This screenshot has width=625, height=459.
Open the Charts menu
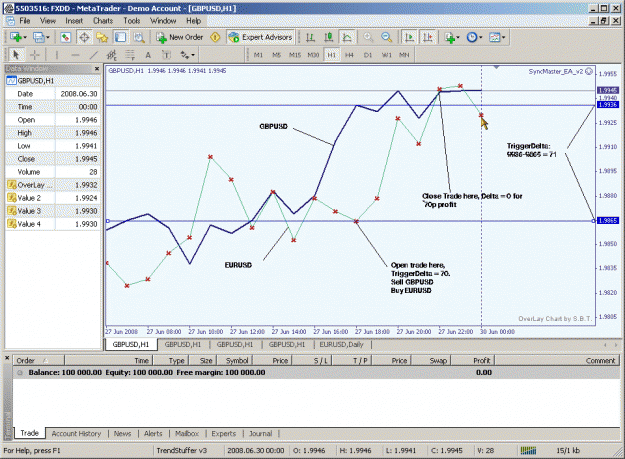[x=103, y=21]
